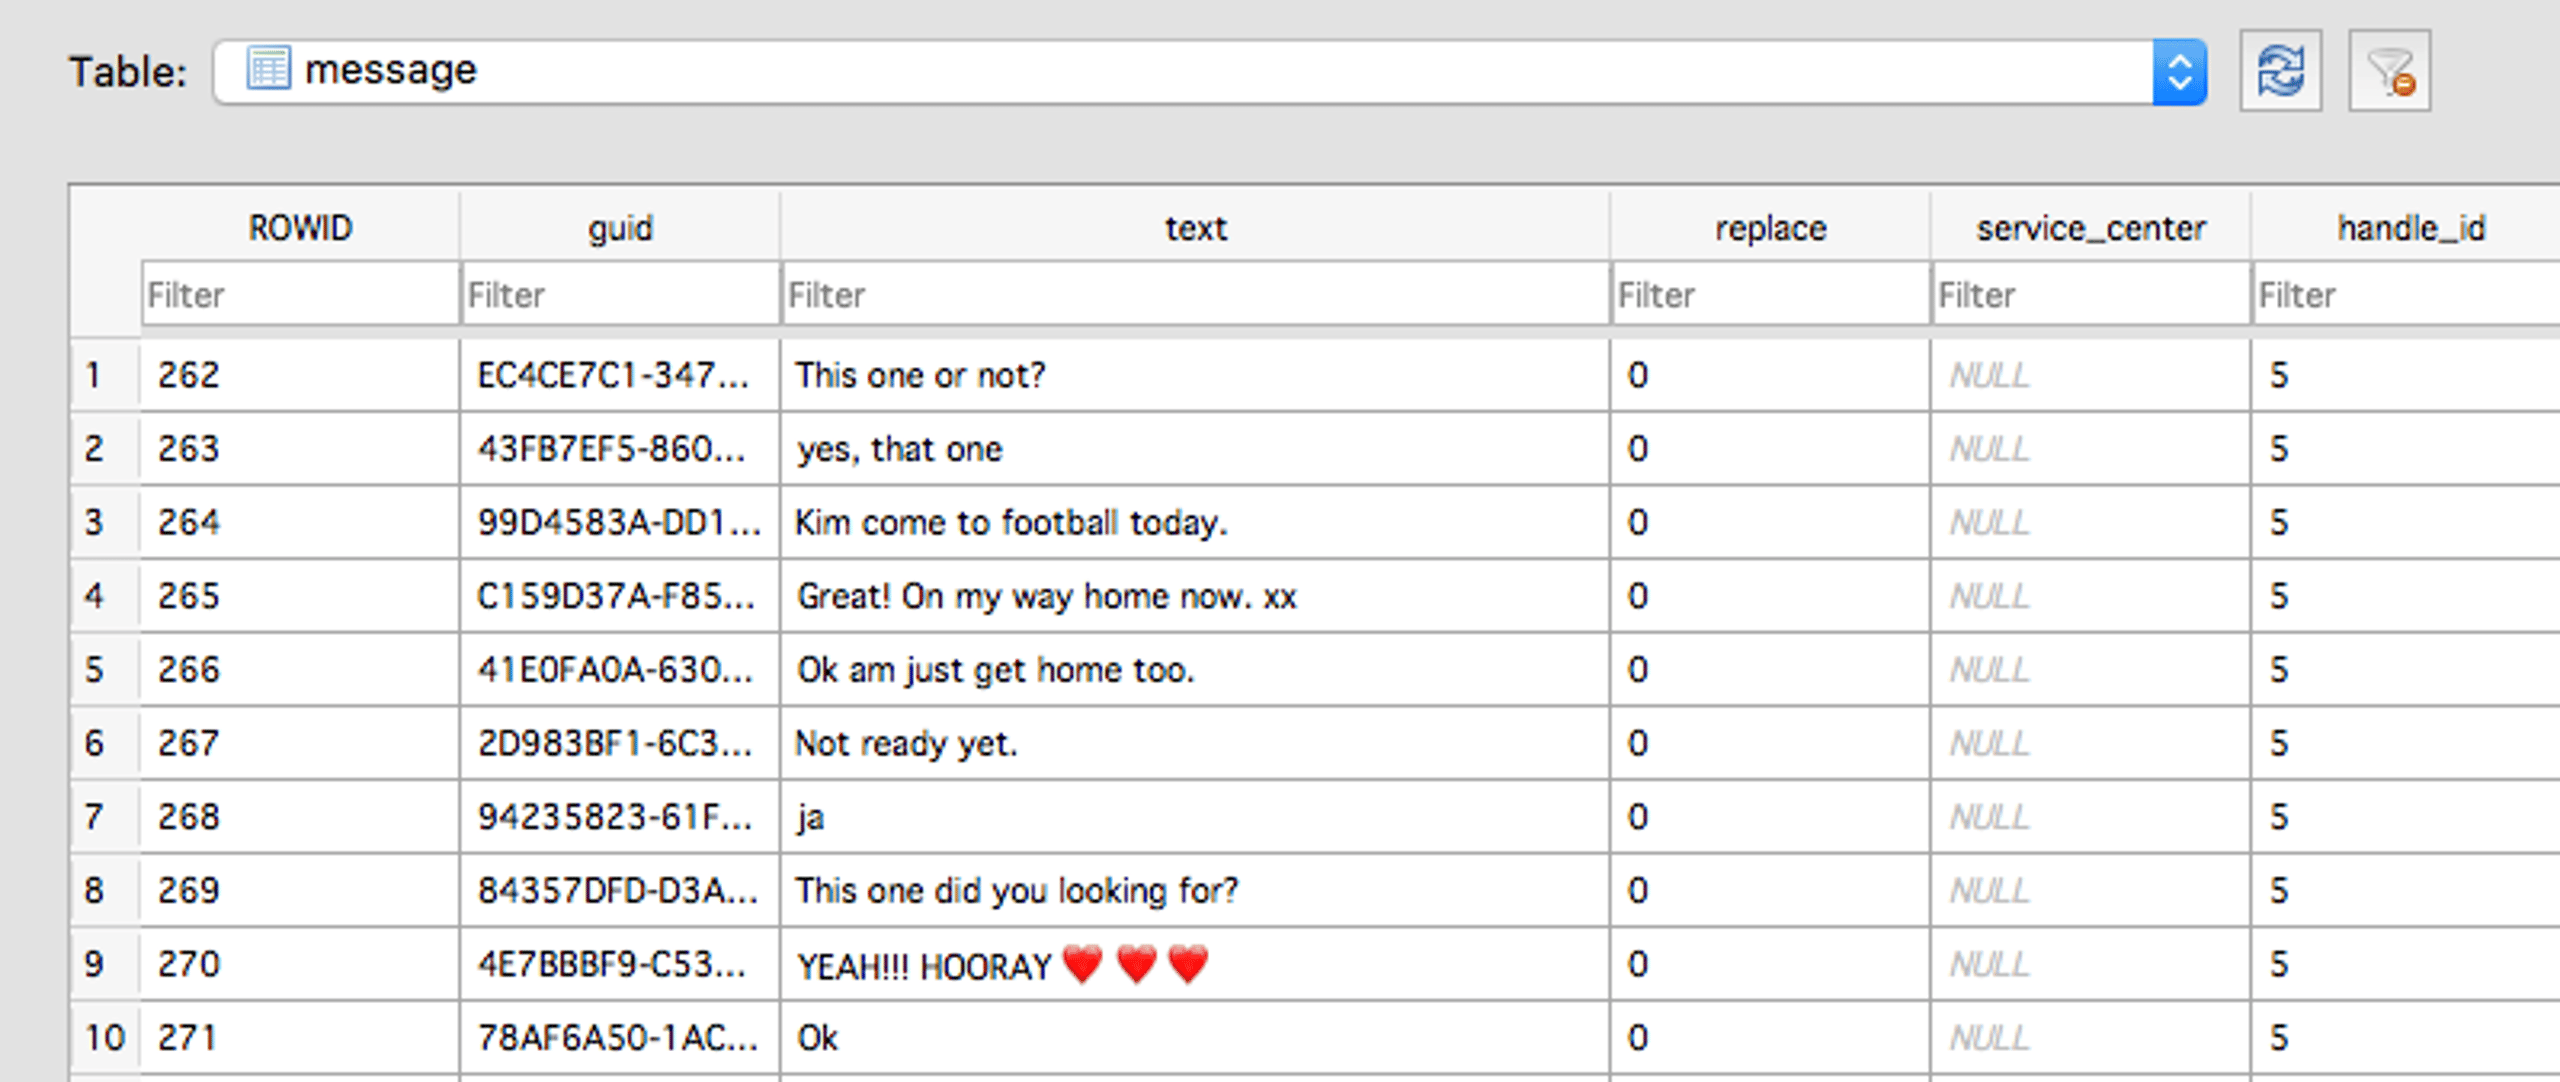
Task: Focus the ROWID filter field
Action: tap(300, 294)
